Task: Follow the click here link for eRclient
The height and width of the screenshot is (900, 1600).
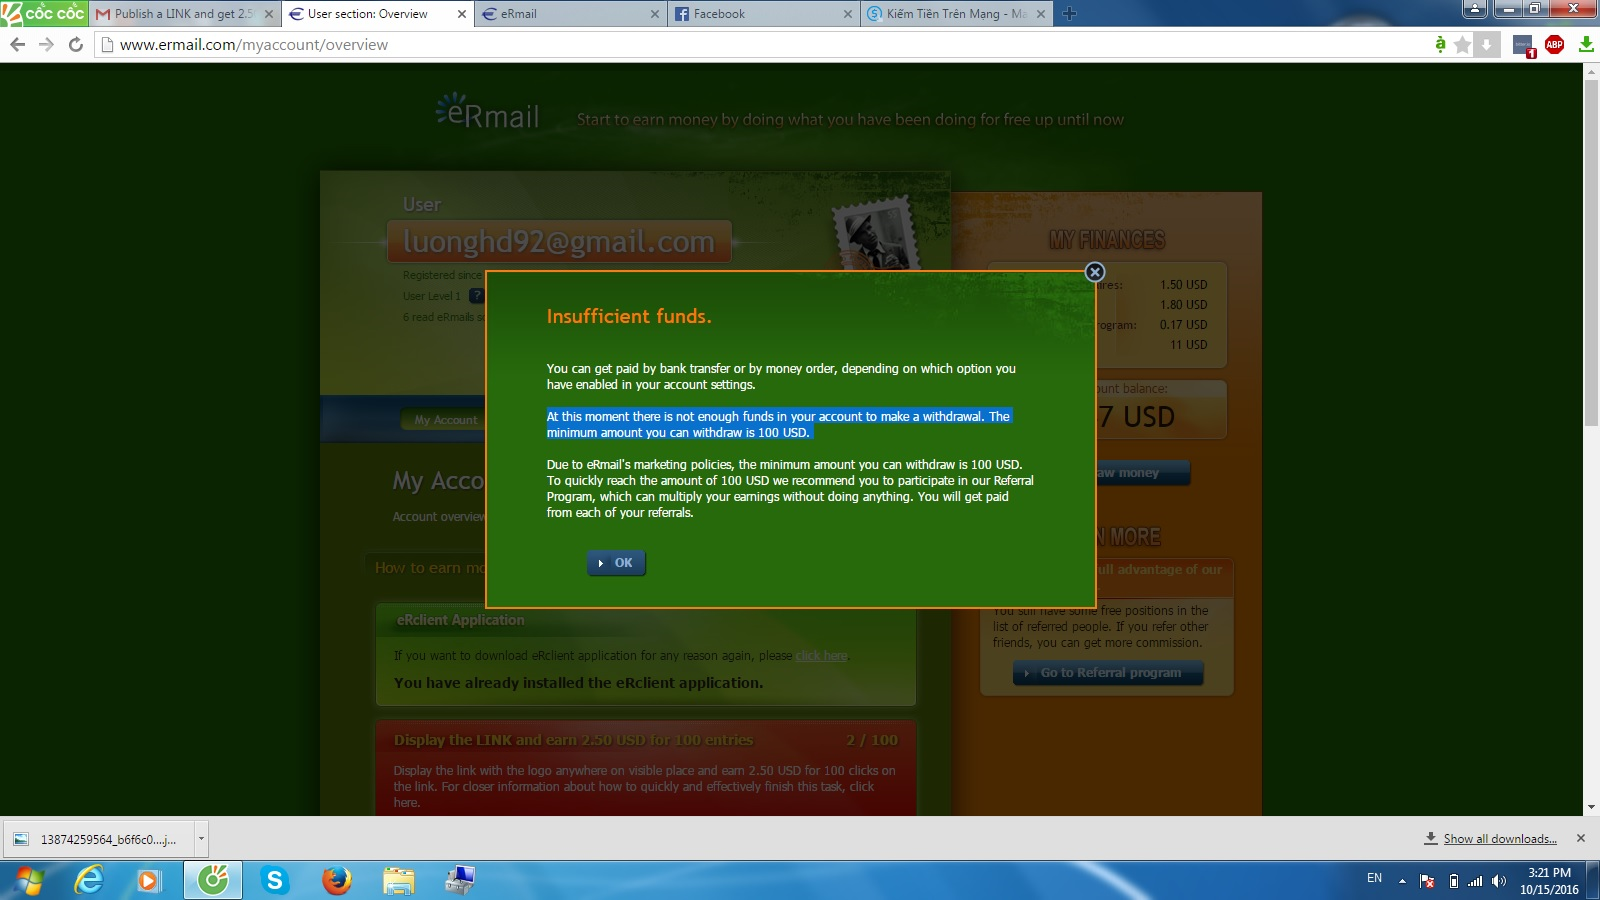Action: [x=822, y=656]
